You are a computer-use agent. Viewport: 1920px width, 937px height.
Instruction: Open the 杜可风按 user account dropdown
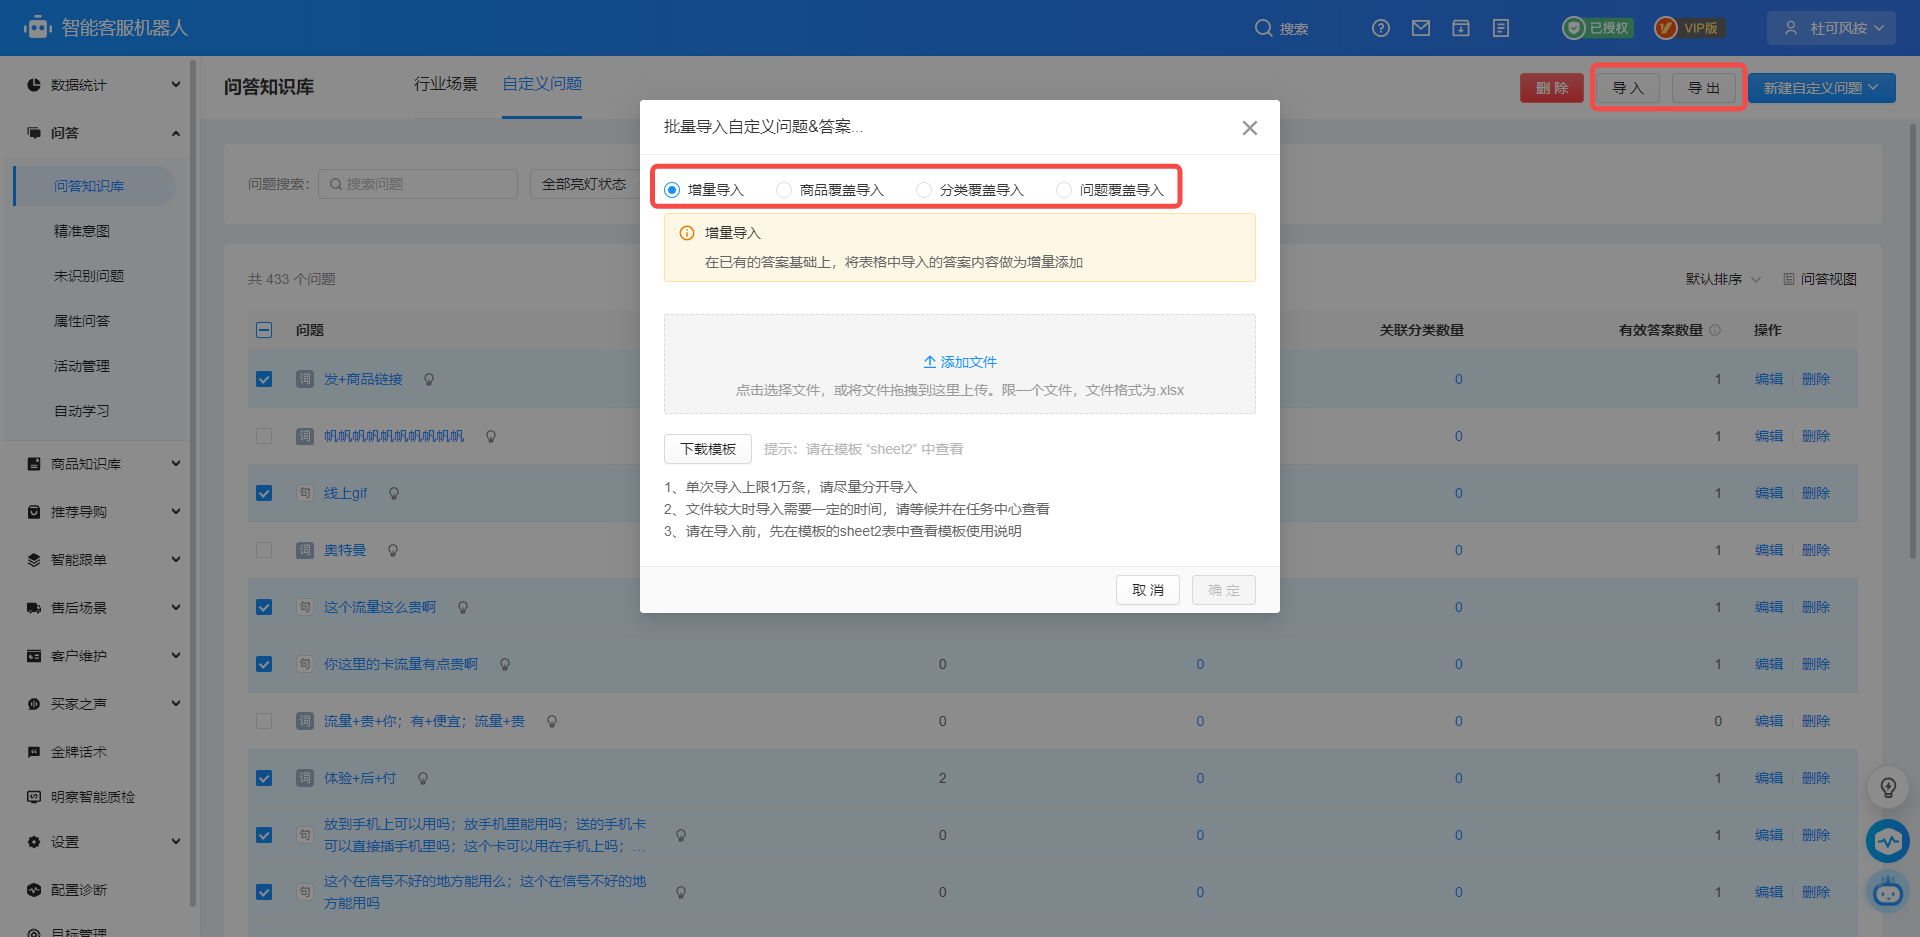point(1831,28)
